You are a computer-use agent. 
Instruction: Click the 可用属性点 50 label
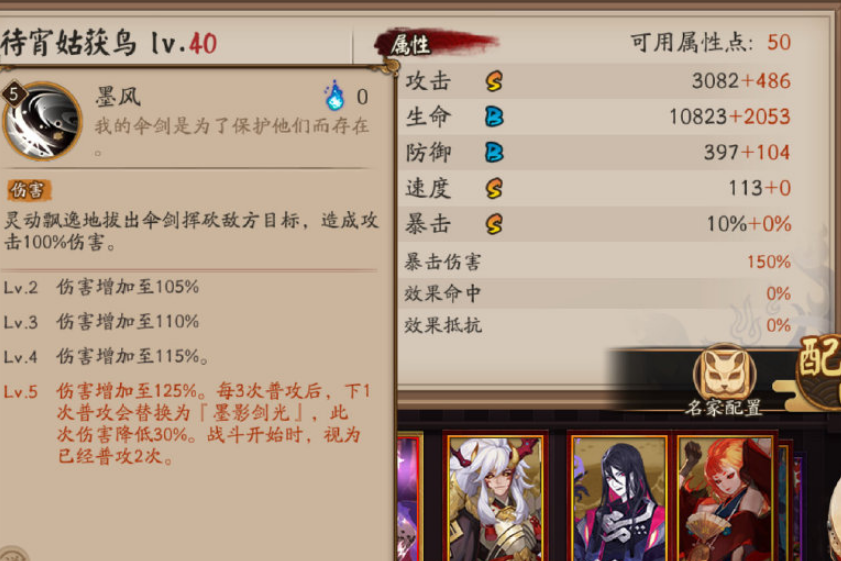(710, 42)
